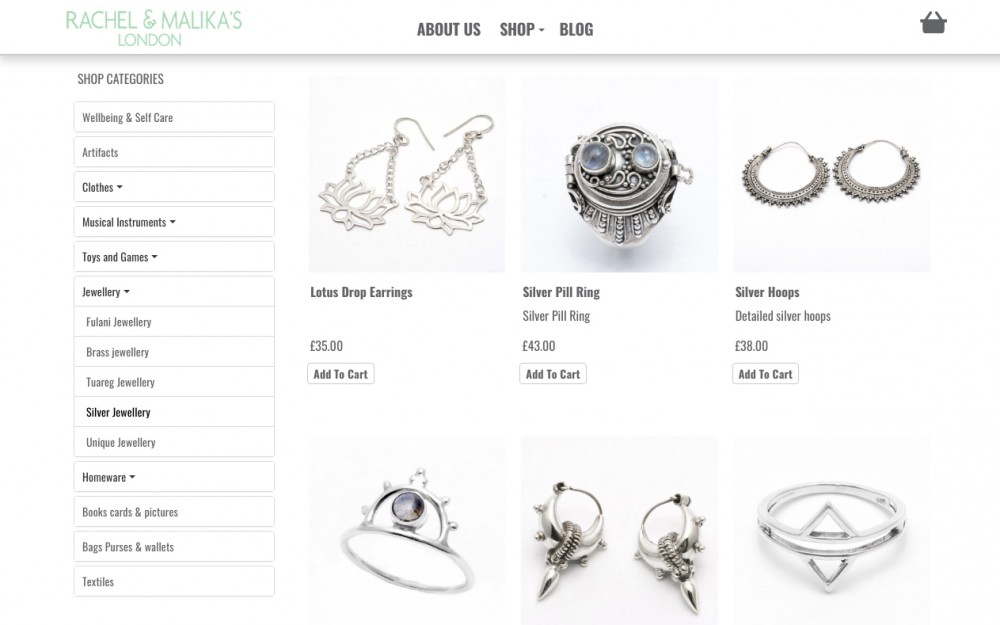Open the ABOUT US page
The width and height of the screenshot is (1000, 625).
(448, 29)
